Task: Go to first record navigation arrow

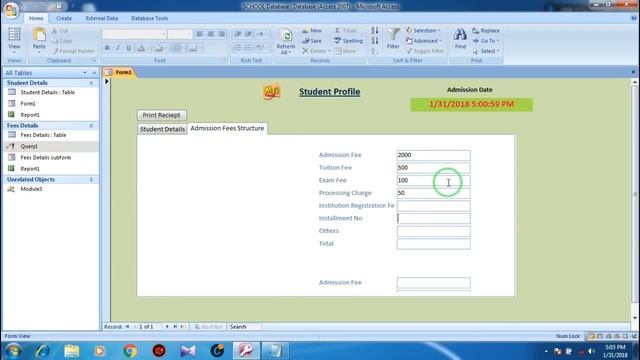Action: point(127,327)
